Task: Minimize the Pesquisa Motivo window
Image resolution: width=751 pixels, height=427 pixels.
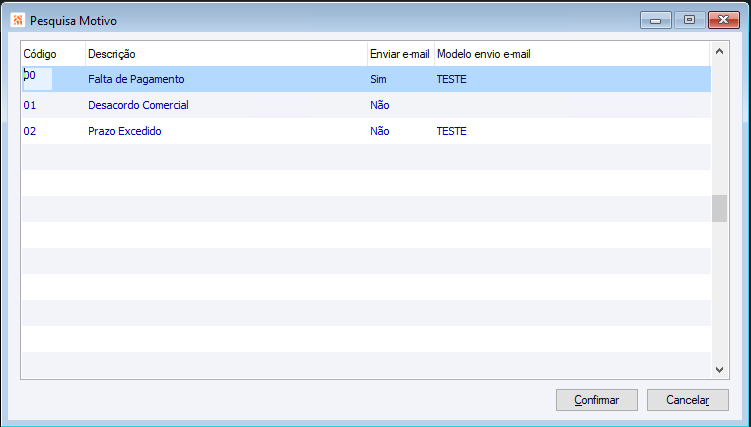Action: coord(656,20)
